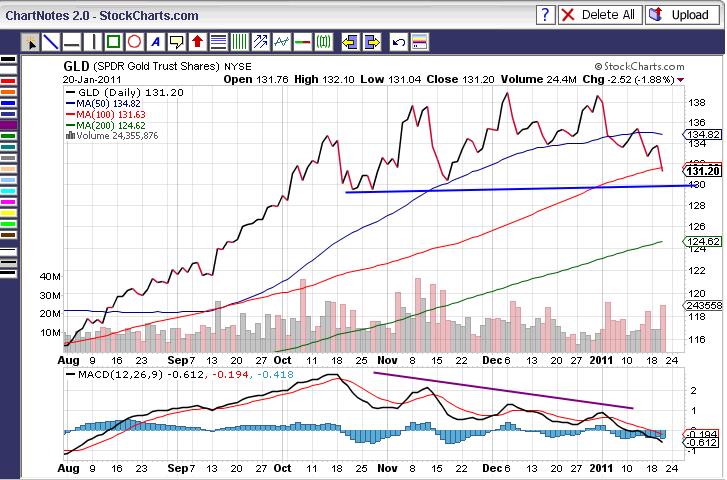The height and width of the screenshot is (480, 727).
Task: Pick the brown color swatch
Action: (9, 235)
